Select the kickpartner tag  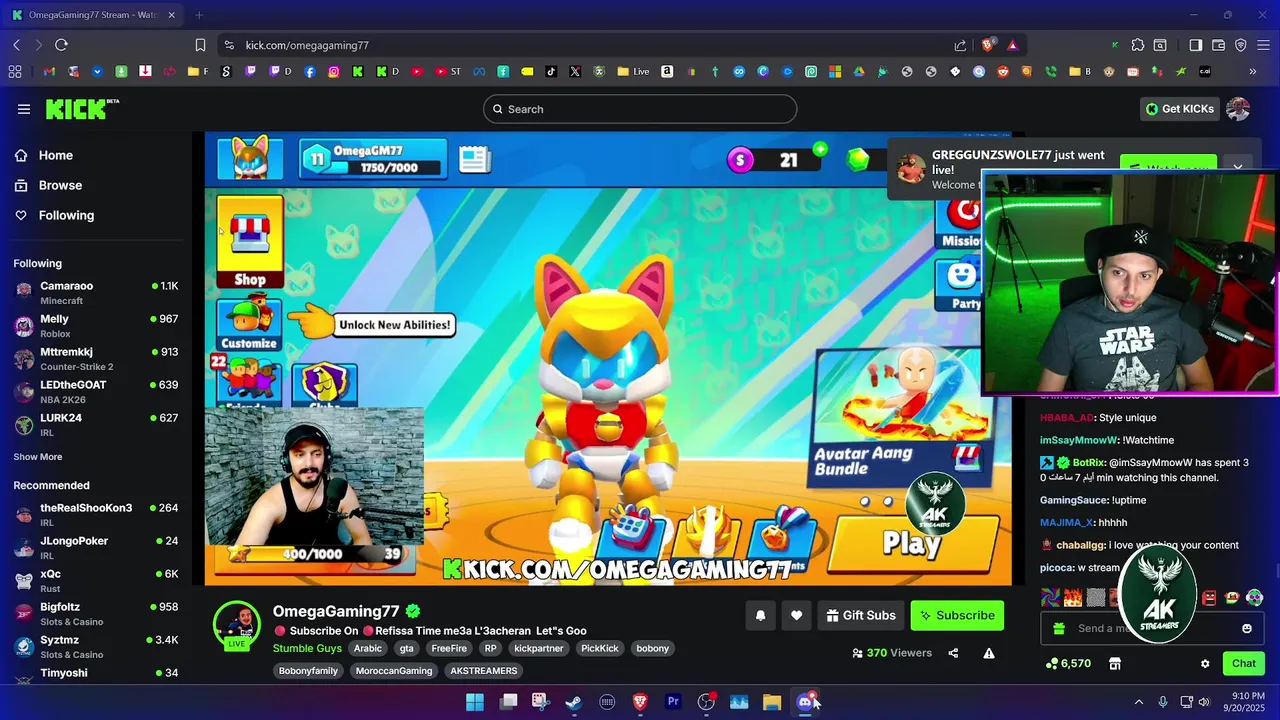[x=539, y=648]
